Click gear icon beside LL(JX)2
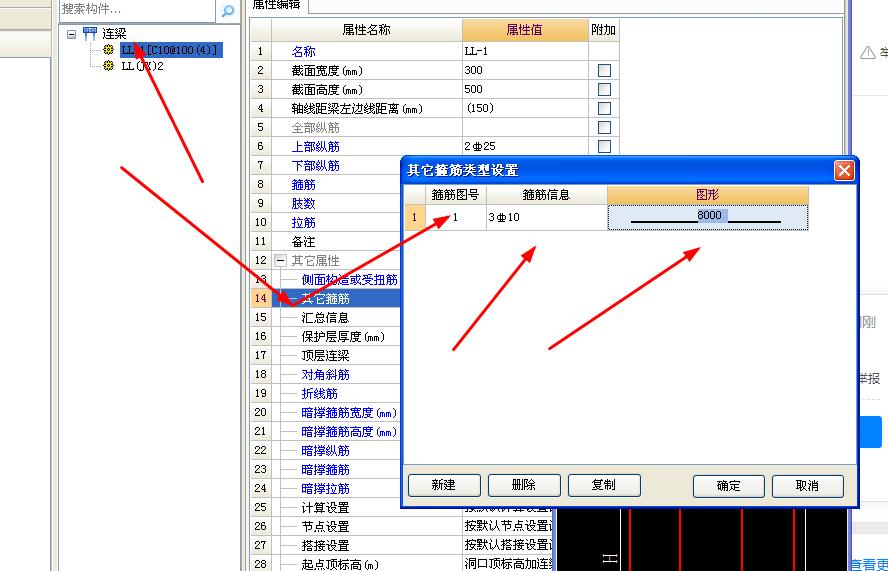 pyautogui.click(x=108, y=66)
